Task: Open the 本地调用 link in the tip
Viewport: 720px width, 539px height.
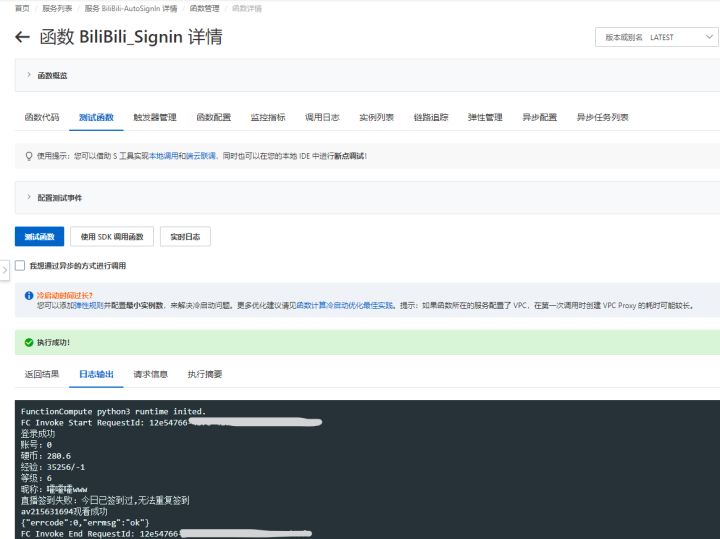Action: (x=163, y=156)
